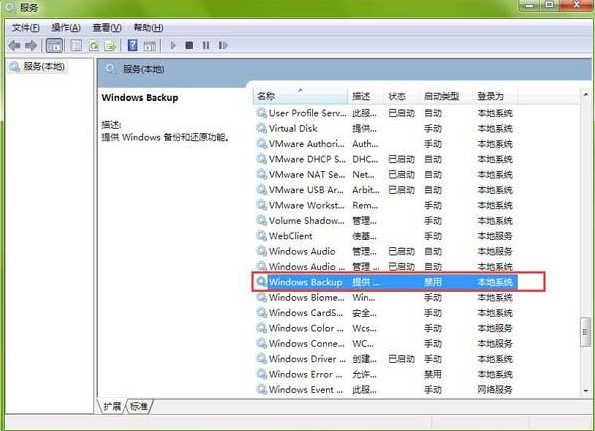The height and width of the screenshot is (431, 595).
Task: Select the Windows Driver Foundation service name
Action: click(307, 359)
